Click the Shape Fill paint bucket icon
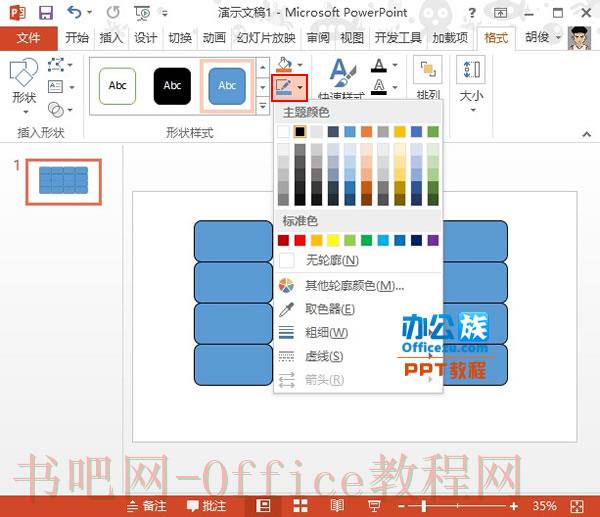Image resolution: width=600 pixels, height=517 pixels. point(284,64)
